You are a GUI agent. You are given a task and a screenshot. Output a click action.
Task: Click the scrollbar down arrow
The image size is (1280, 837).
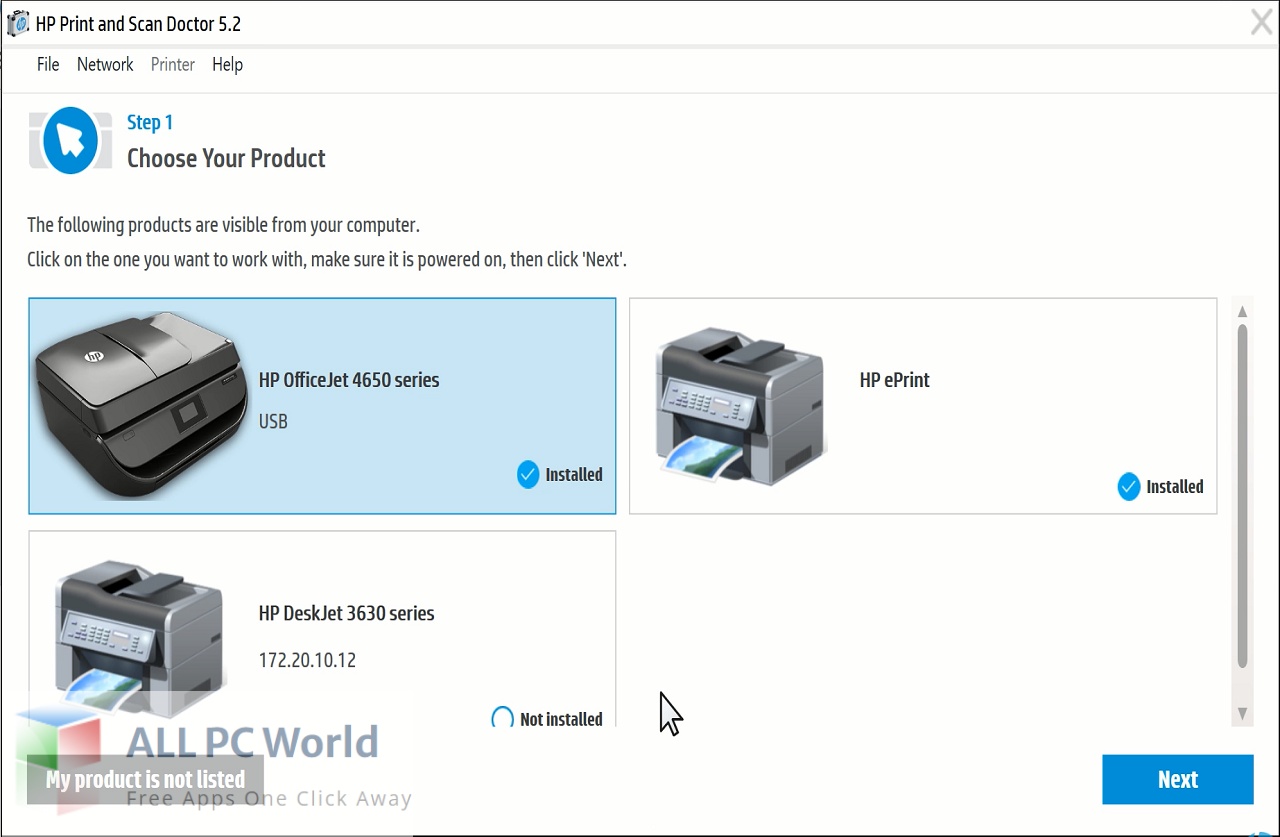point(1242,713)
